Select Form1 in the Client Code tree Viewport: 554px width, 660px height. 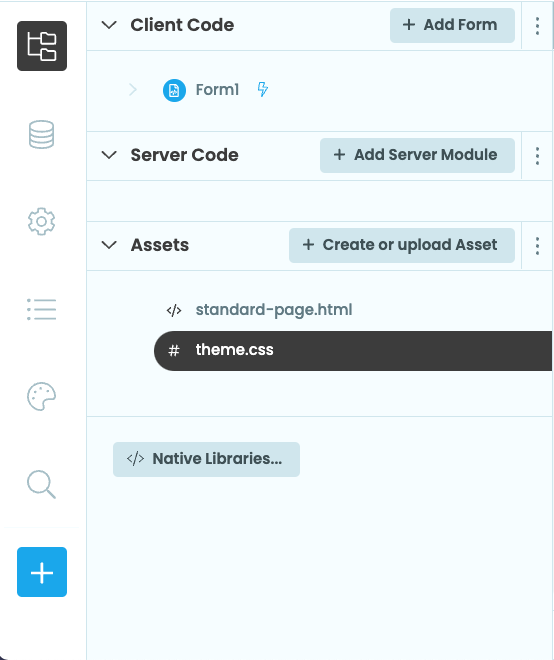[217, 90]
